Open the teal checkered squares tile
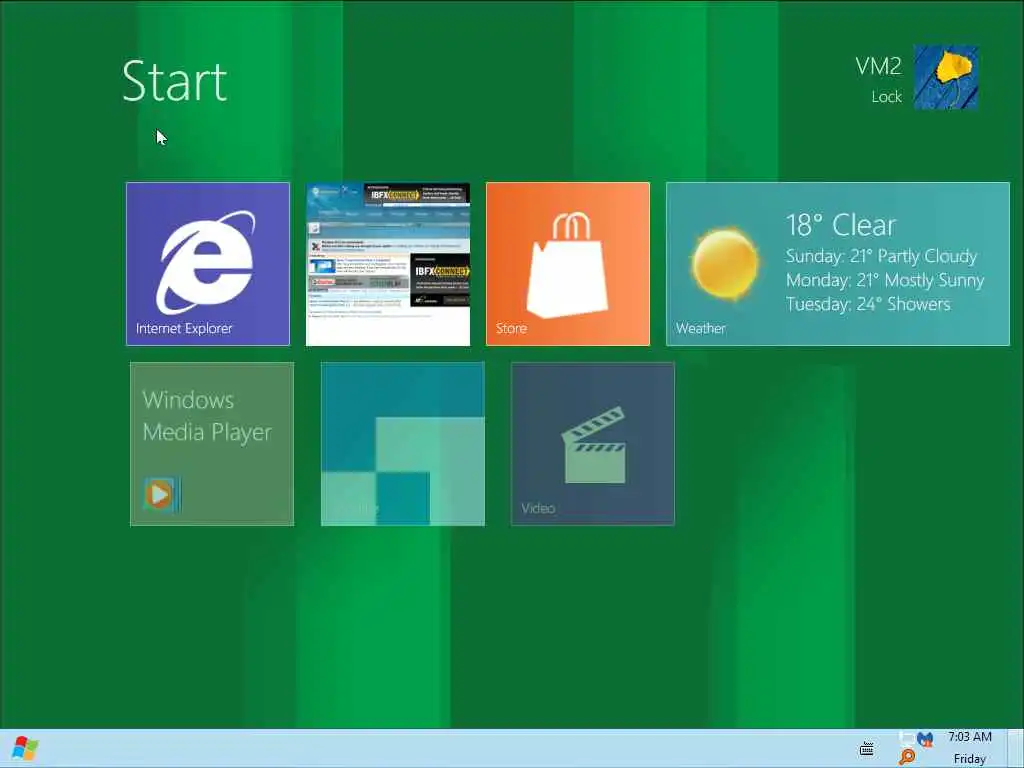 [x=402, y=444]
